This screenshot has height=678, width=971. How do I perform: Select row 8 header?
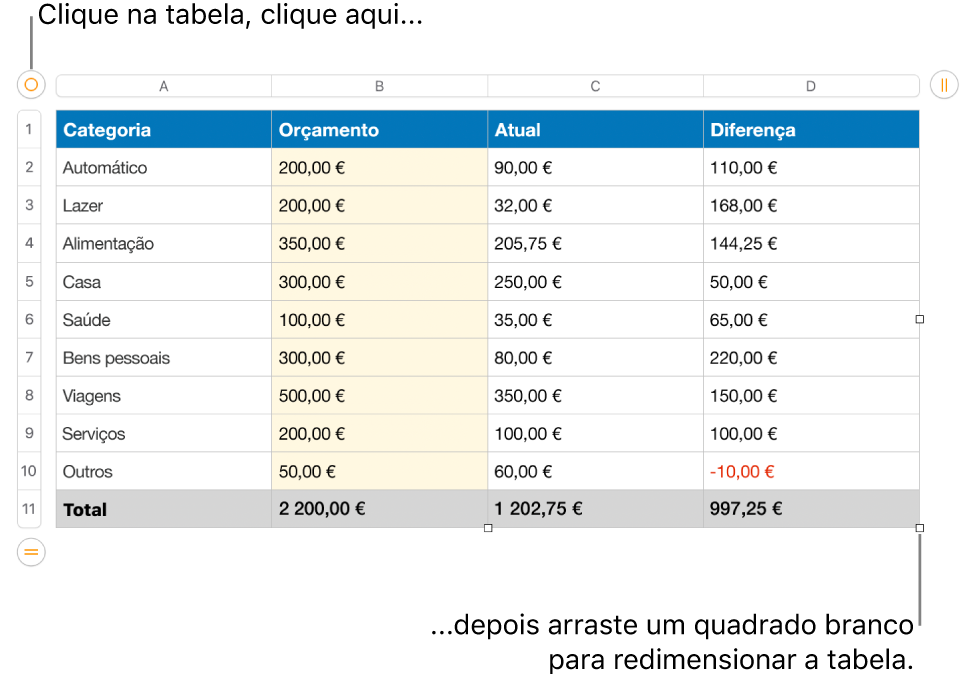click(29, 395)
